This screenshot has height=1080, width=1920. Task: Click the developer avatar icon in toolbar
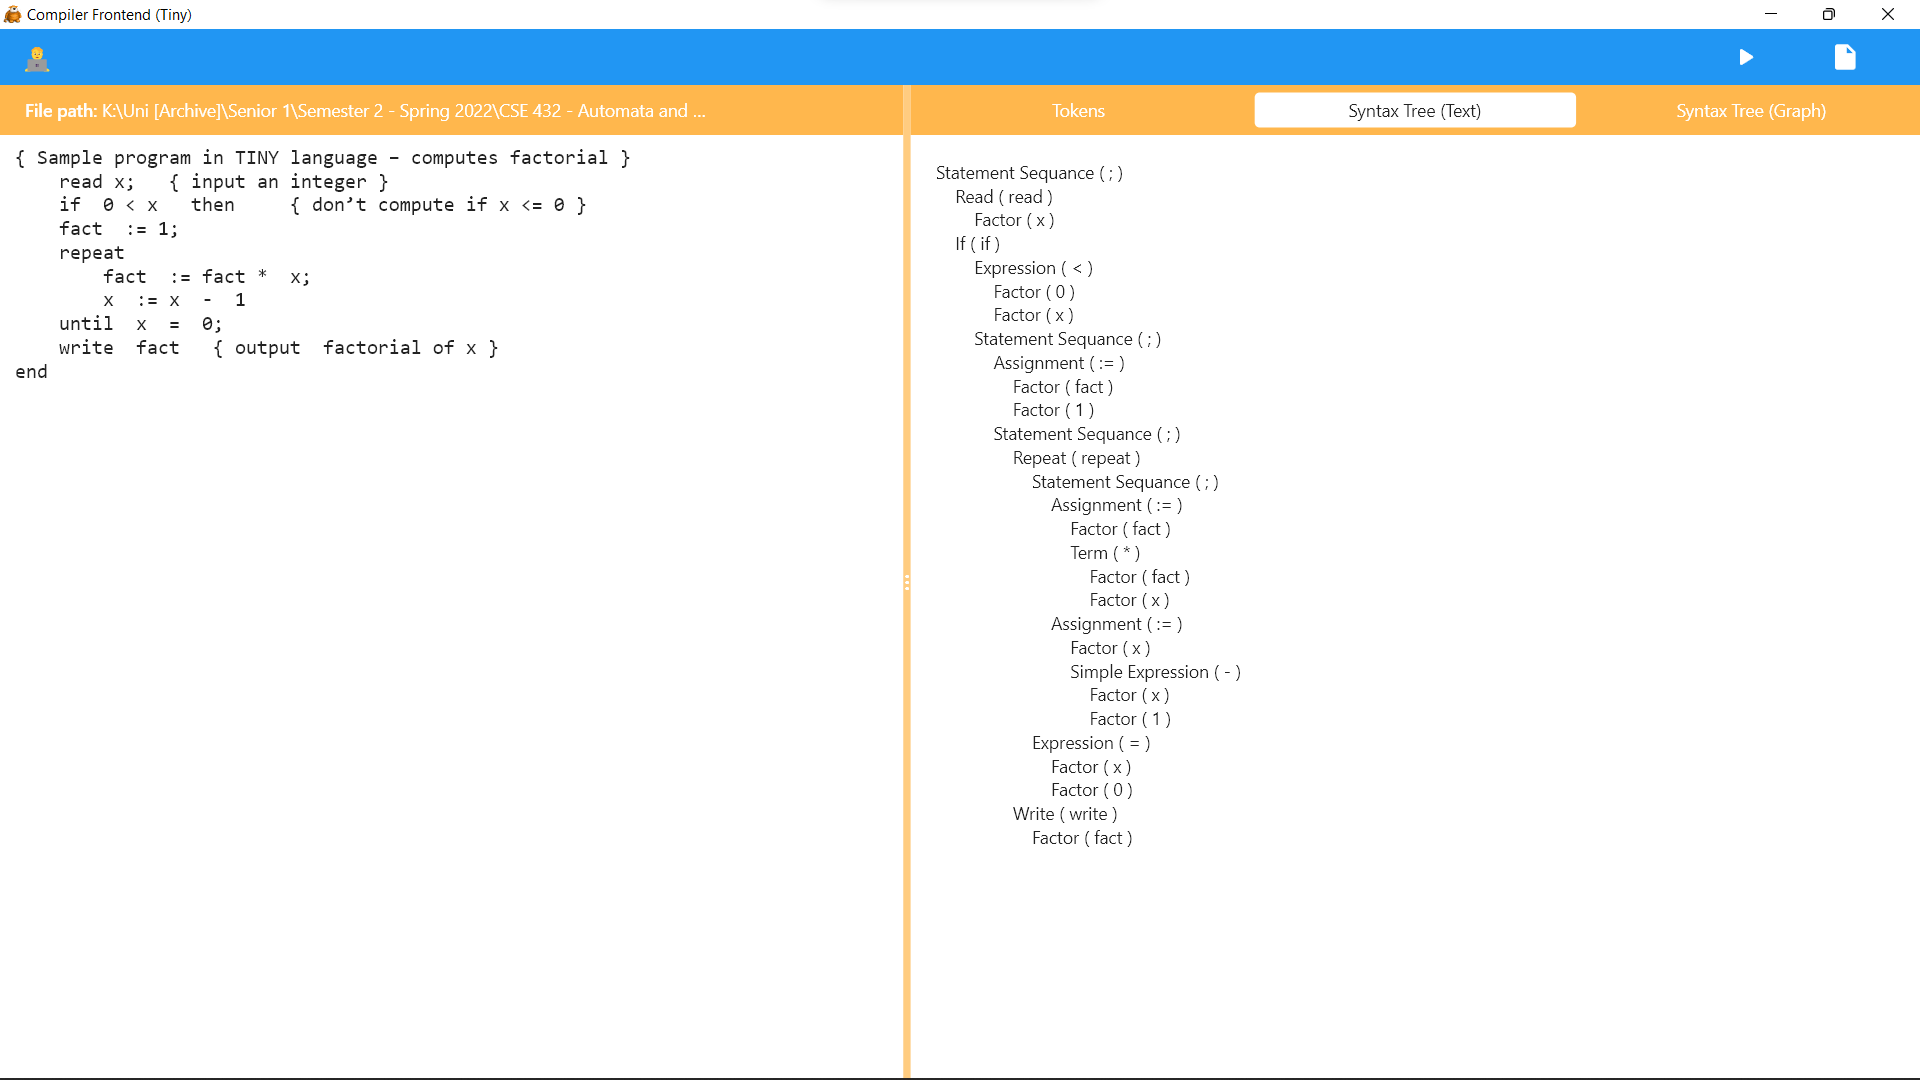pos(37,59)
